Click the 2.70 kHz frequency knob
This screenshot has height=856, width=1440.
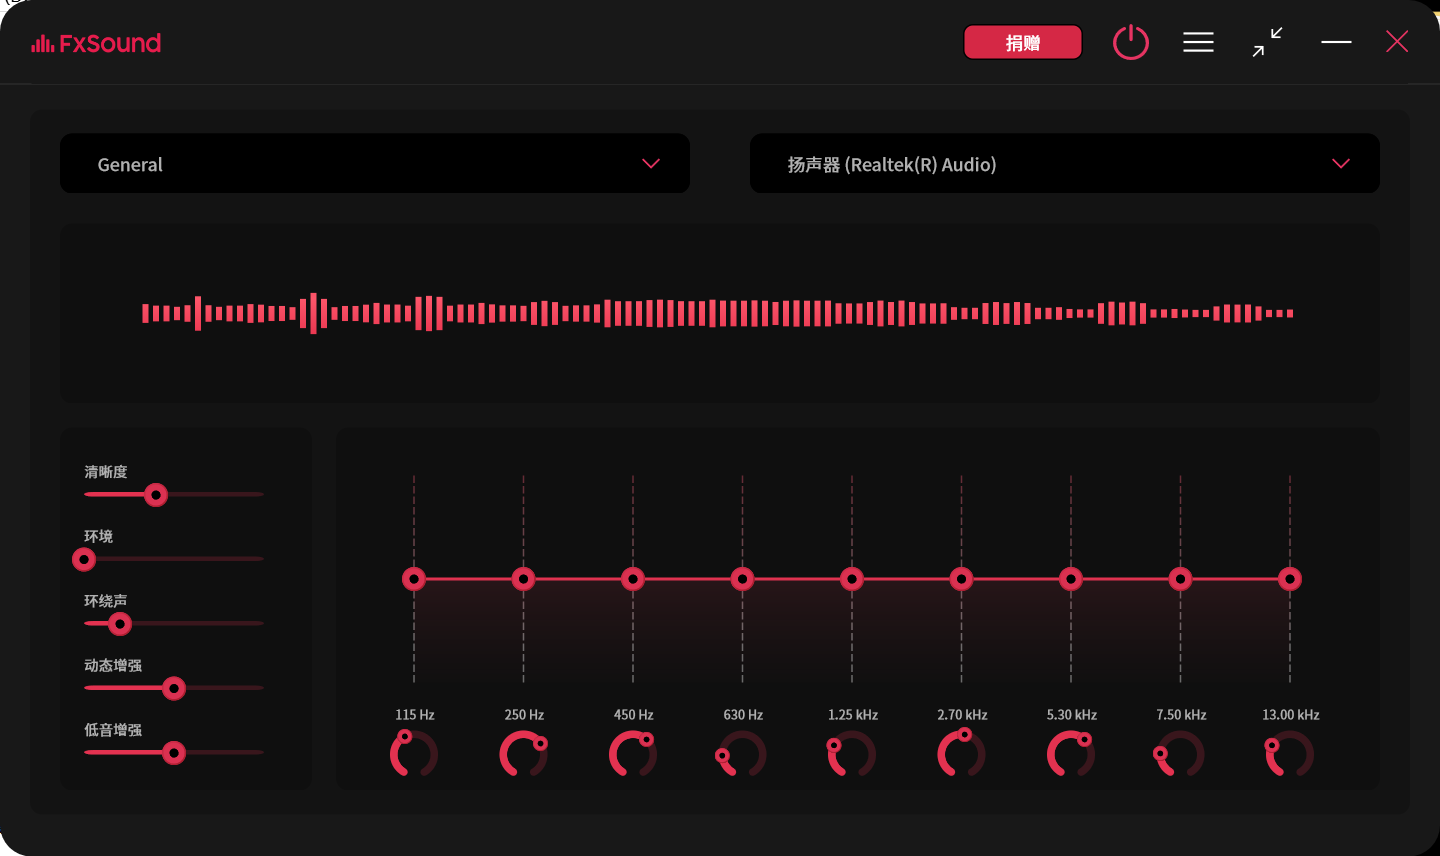point(961,754)
